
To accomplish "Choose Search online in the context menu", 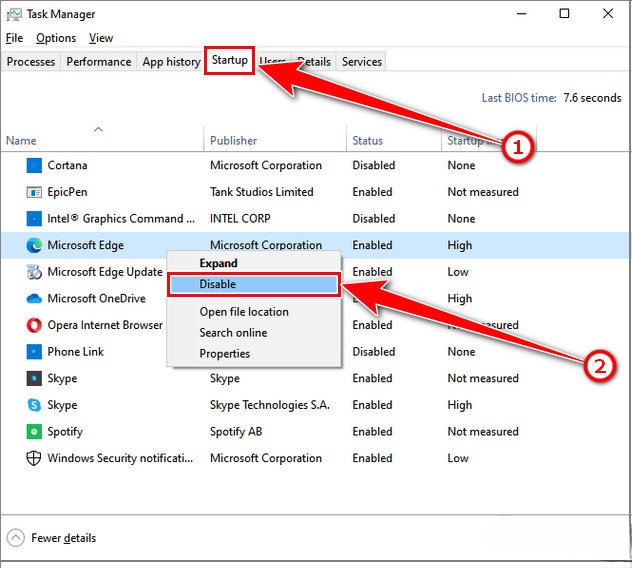I will pos(254,333).
